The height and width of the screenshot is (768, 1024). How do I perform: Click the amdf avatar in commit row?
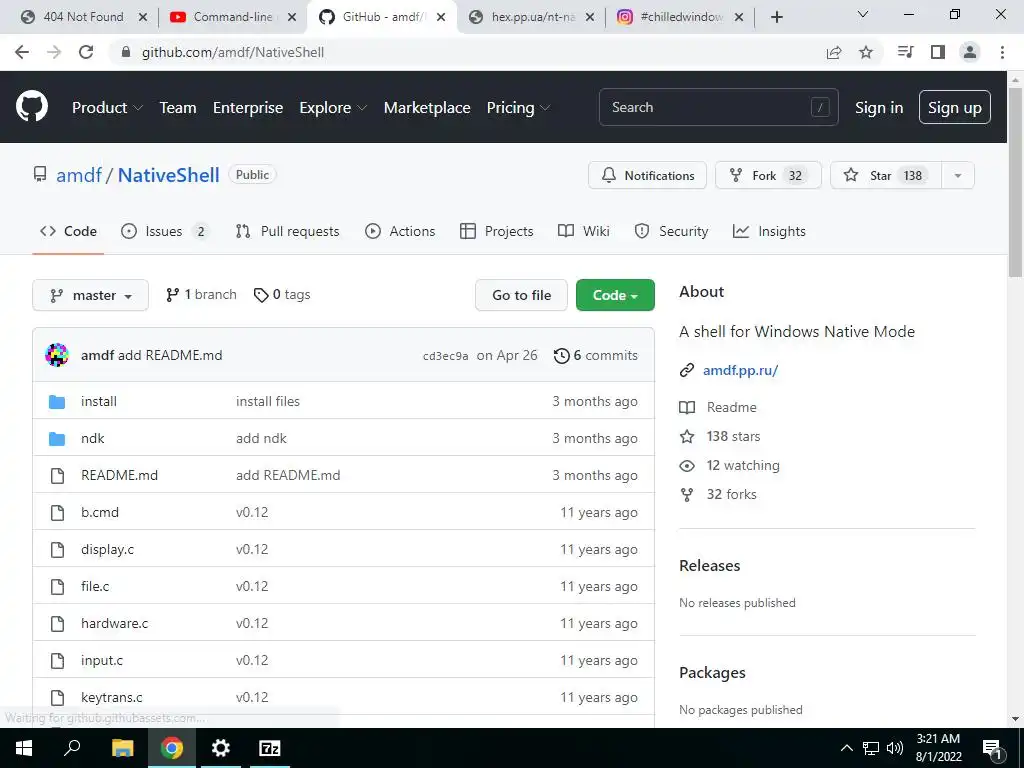tap(57, 355)
